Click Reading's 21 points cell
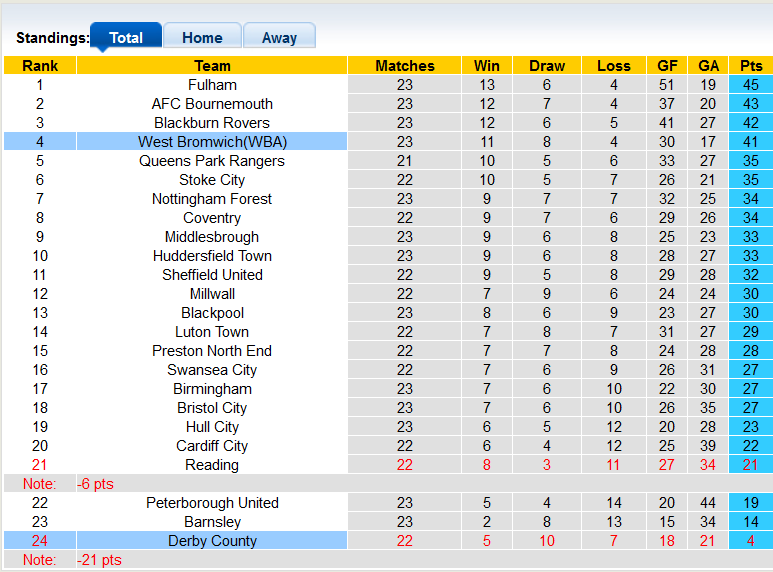The width and height of the screenshot is (773, 572). 750,465
